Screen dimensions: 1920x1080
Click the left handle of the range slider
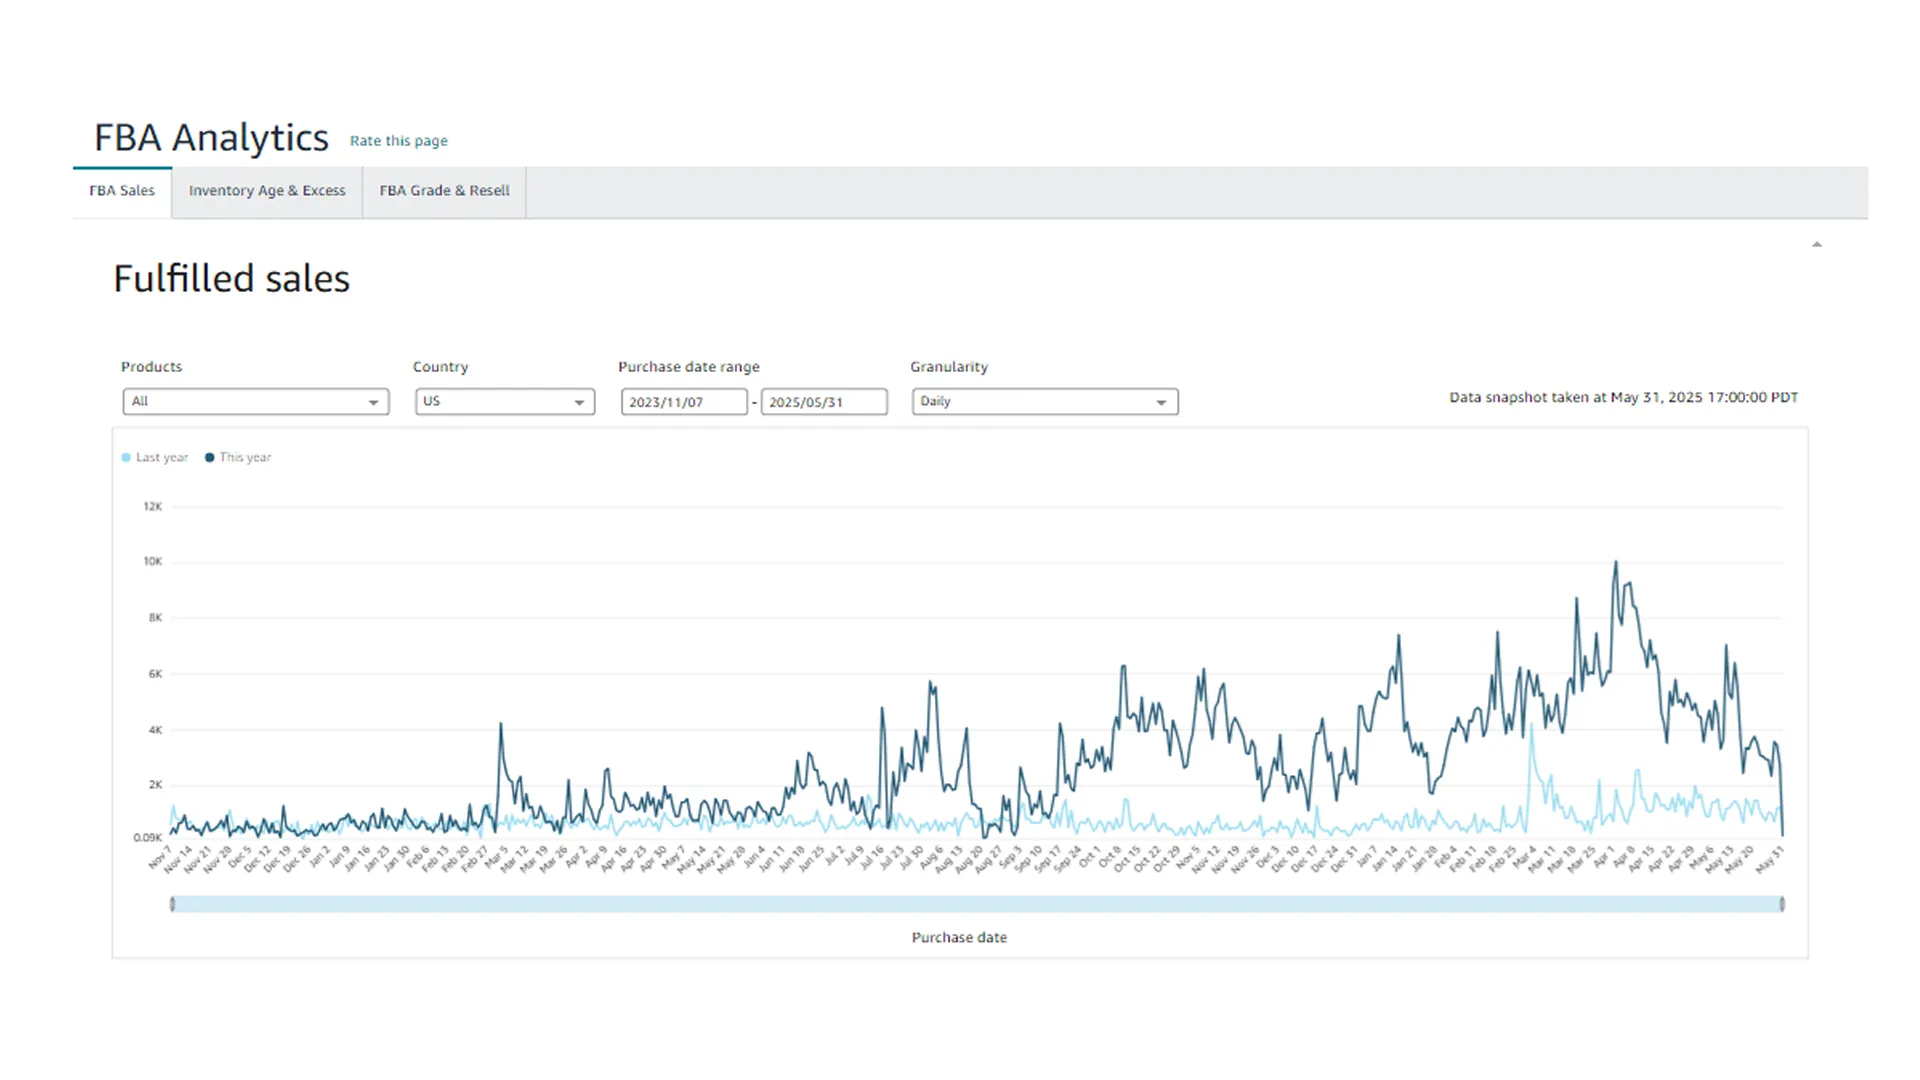click(173, 904)
